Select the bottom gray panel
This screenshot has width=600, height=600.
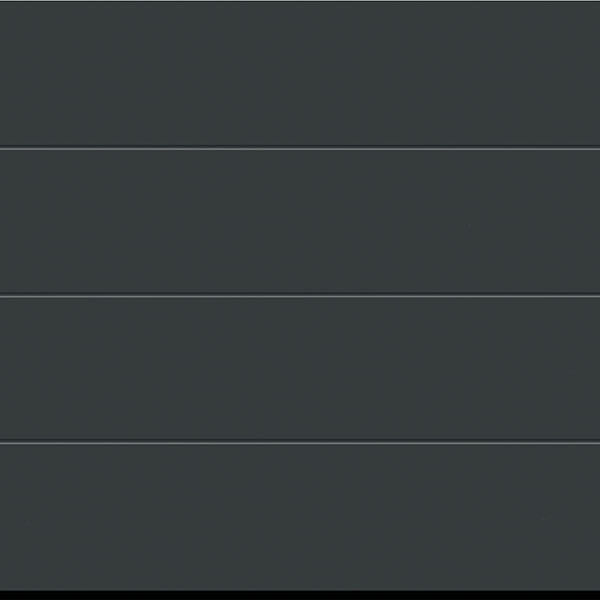300,517
